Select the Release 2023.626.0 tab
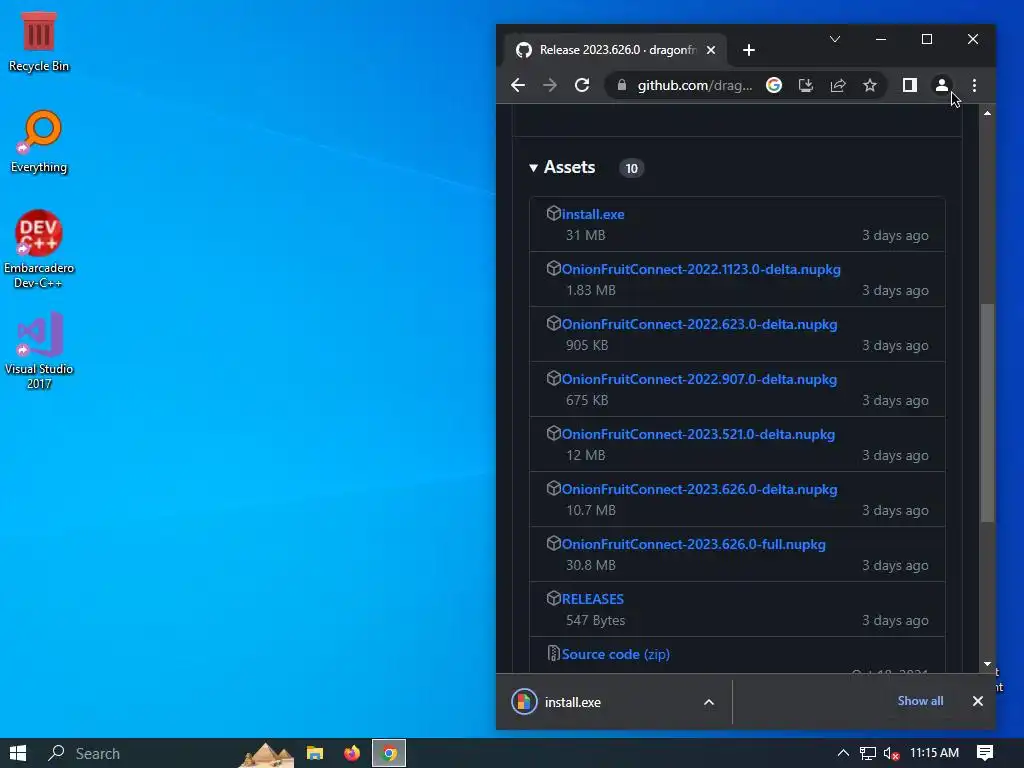Viewport: 1024px width, 768px height. click(x=617, y=50)
